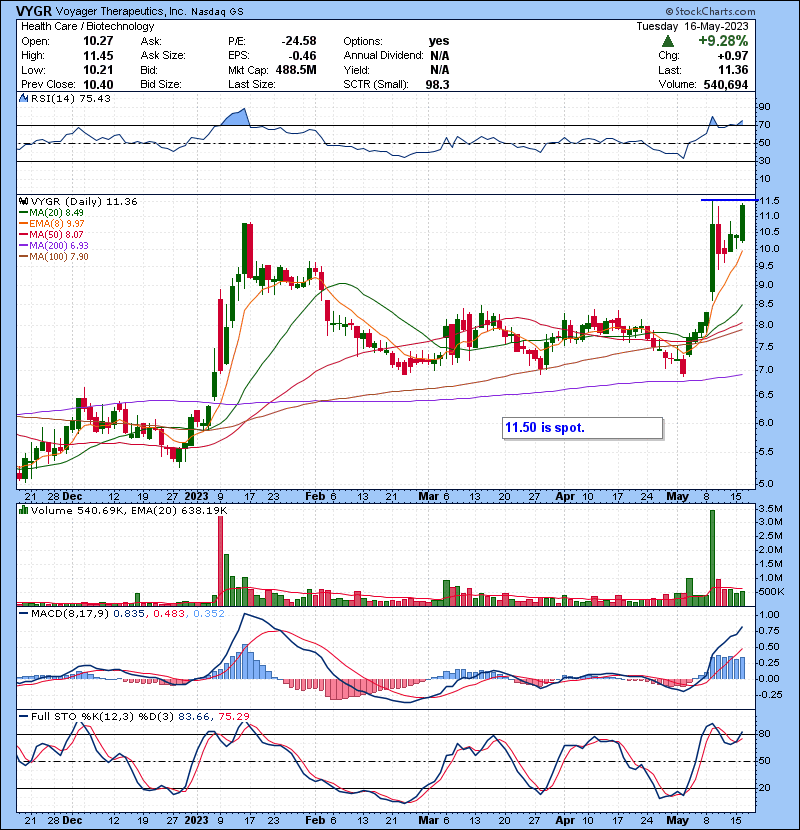Click the latest green candlestick on price chart
The width and height of the screenshot is (800, 830).
(743, 222)
